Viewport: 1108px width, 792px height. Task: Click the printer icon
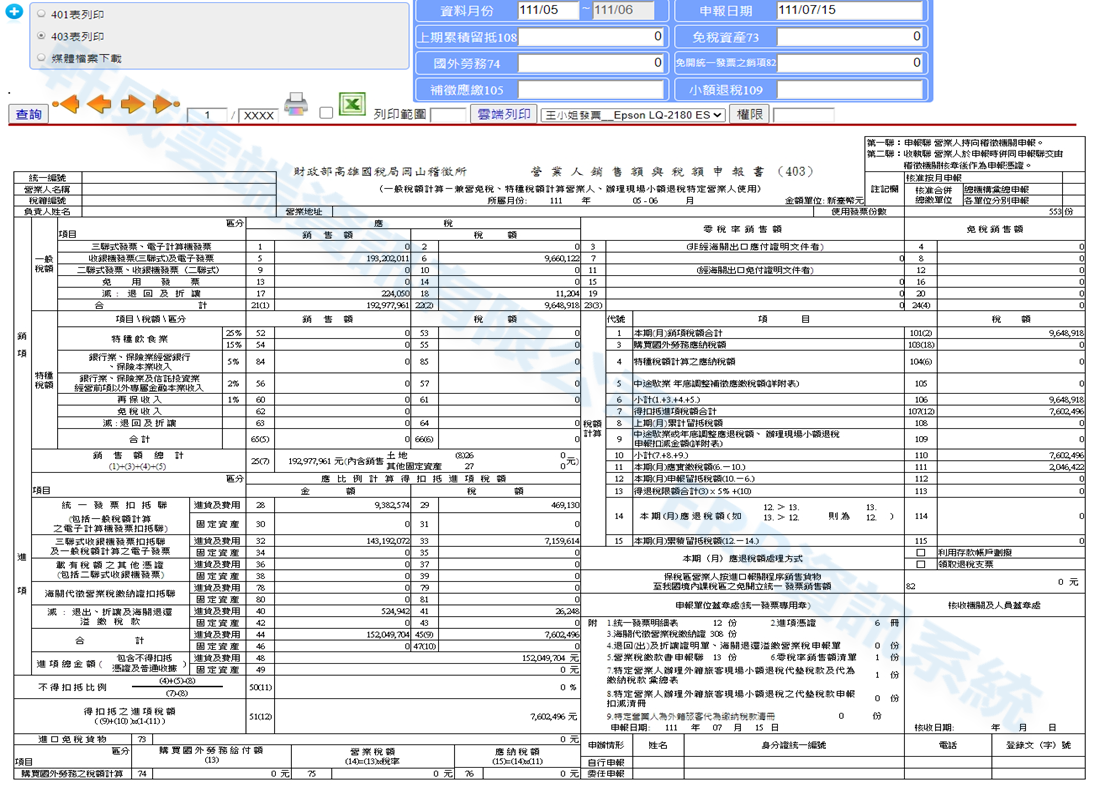coord(296,105)
